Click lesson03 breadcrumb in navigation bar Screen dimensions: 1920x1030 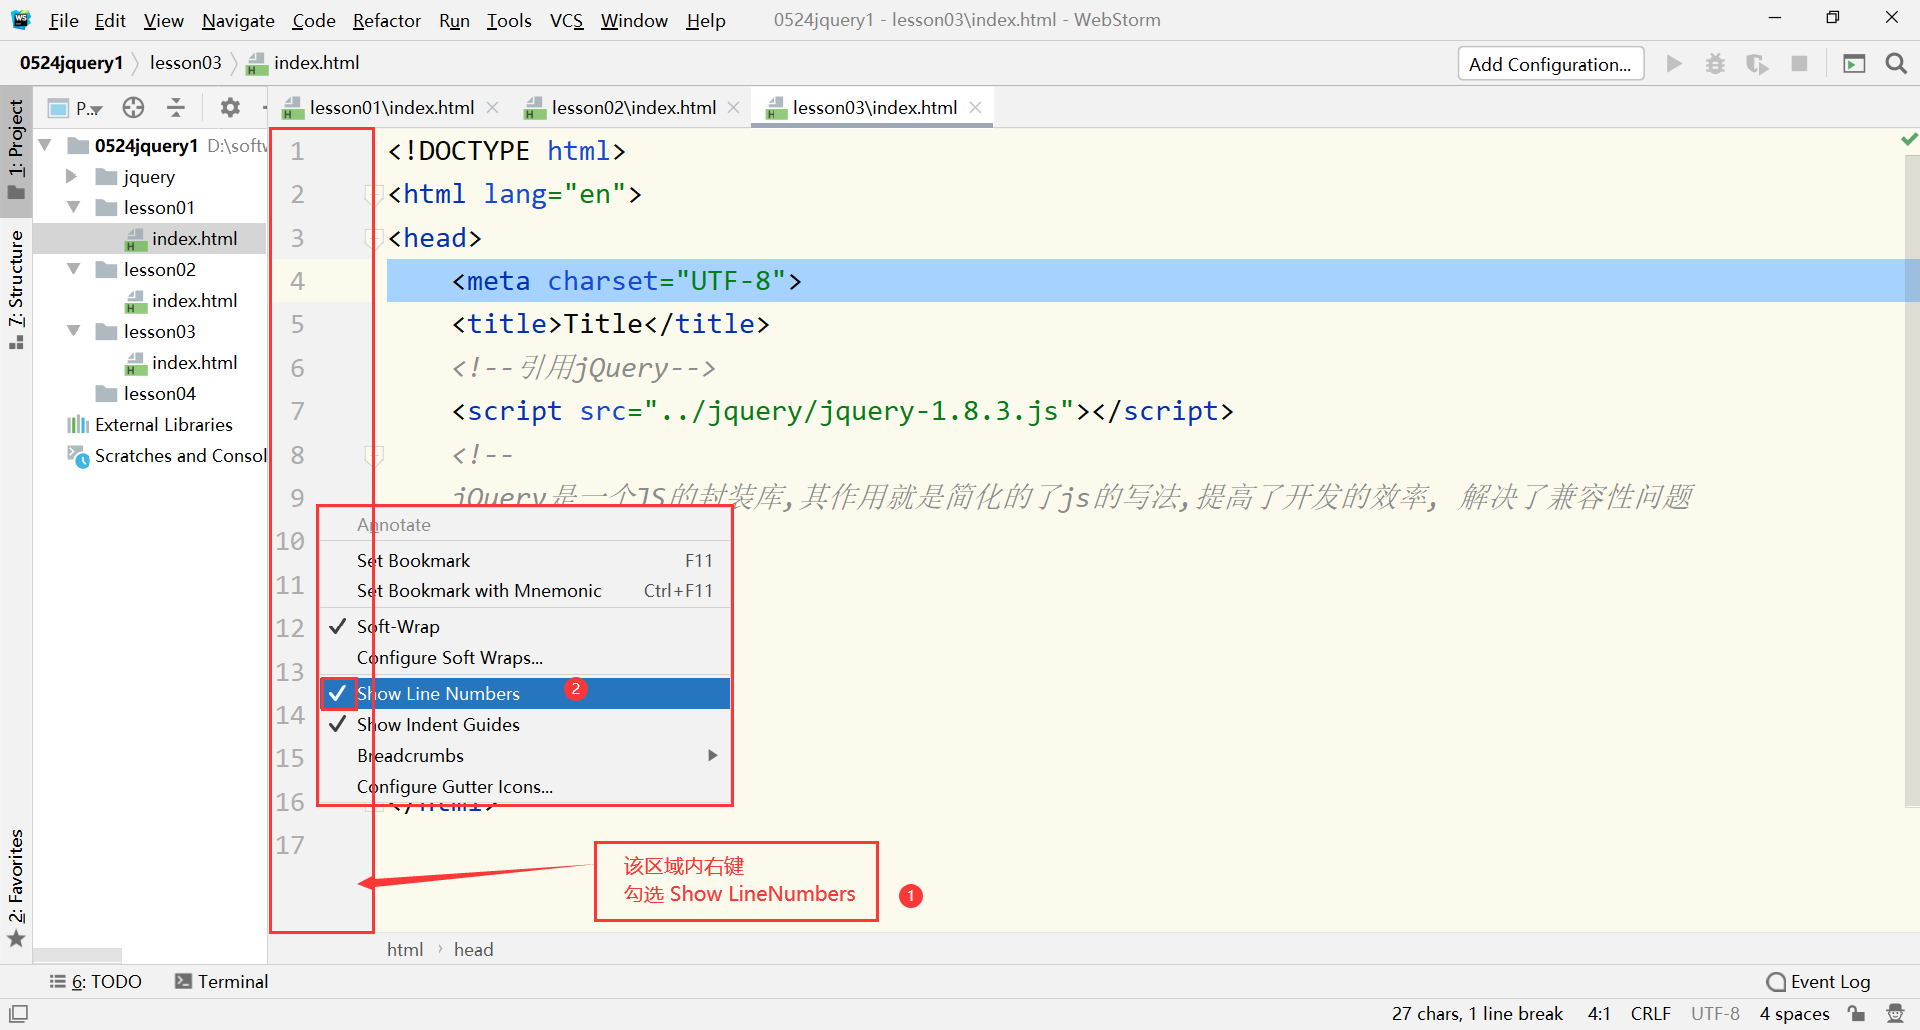click(185, 63)
